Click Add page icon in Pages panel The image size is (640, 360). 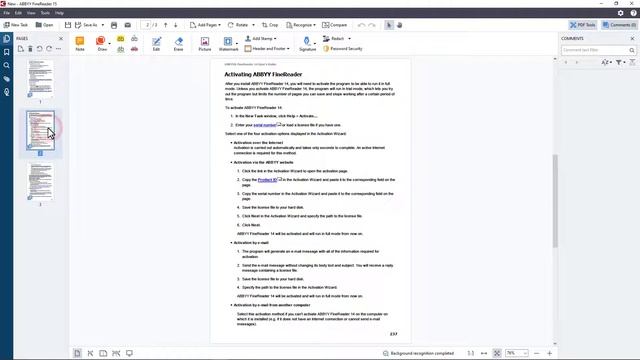click(20, 49)
